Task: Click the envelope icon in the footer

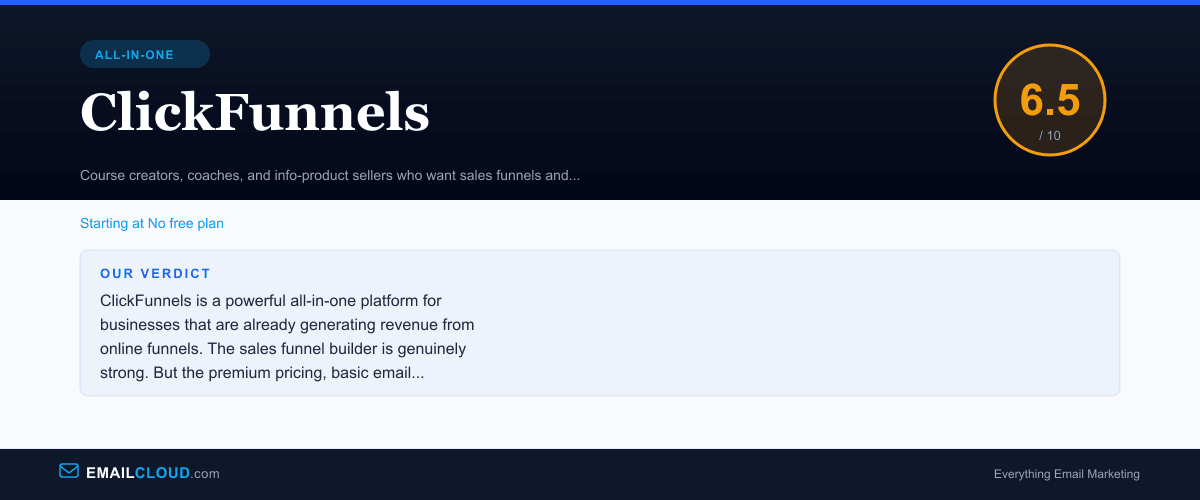Action: point(69,471)
